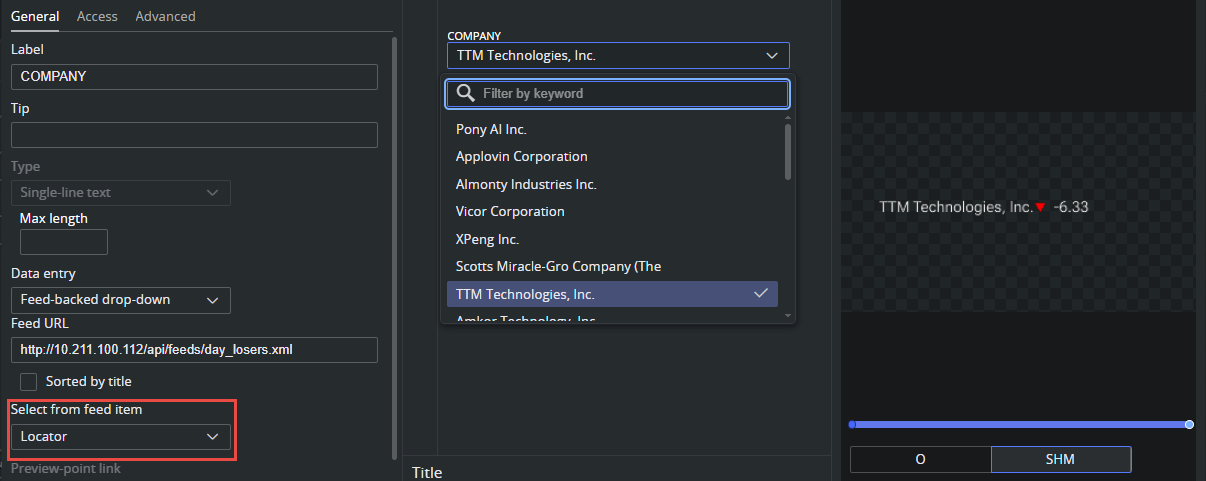Click the Feed URL text field
The width and height of the screenshot is (1206, 481).
point(194,350)
